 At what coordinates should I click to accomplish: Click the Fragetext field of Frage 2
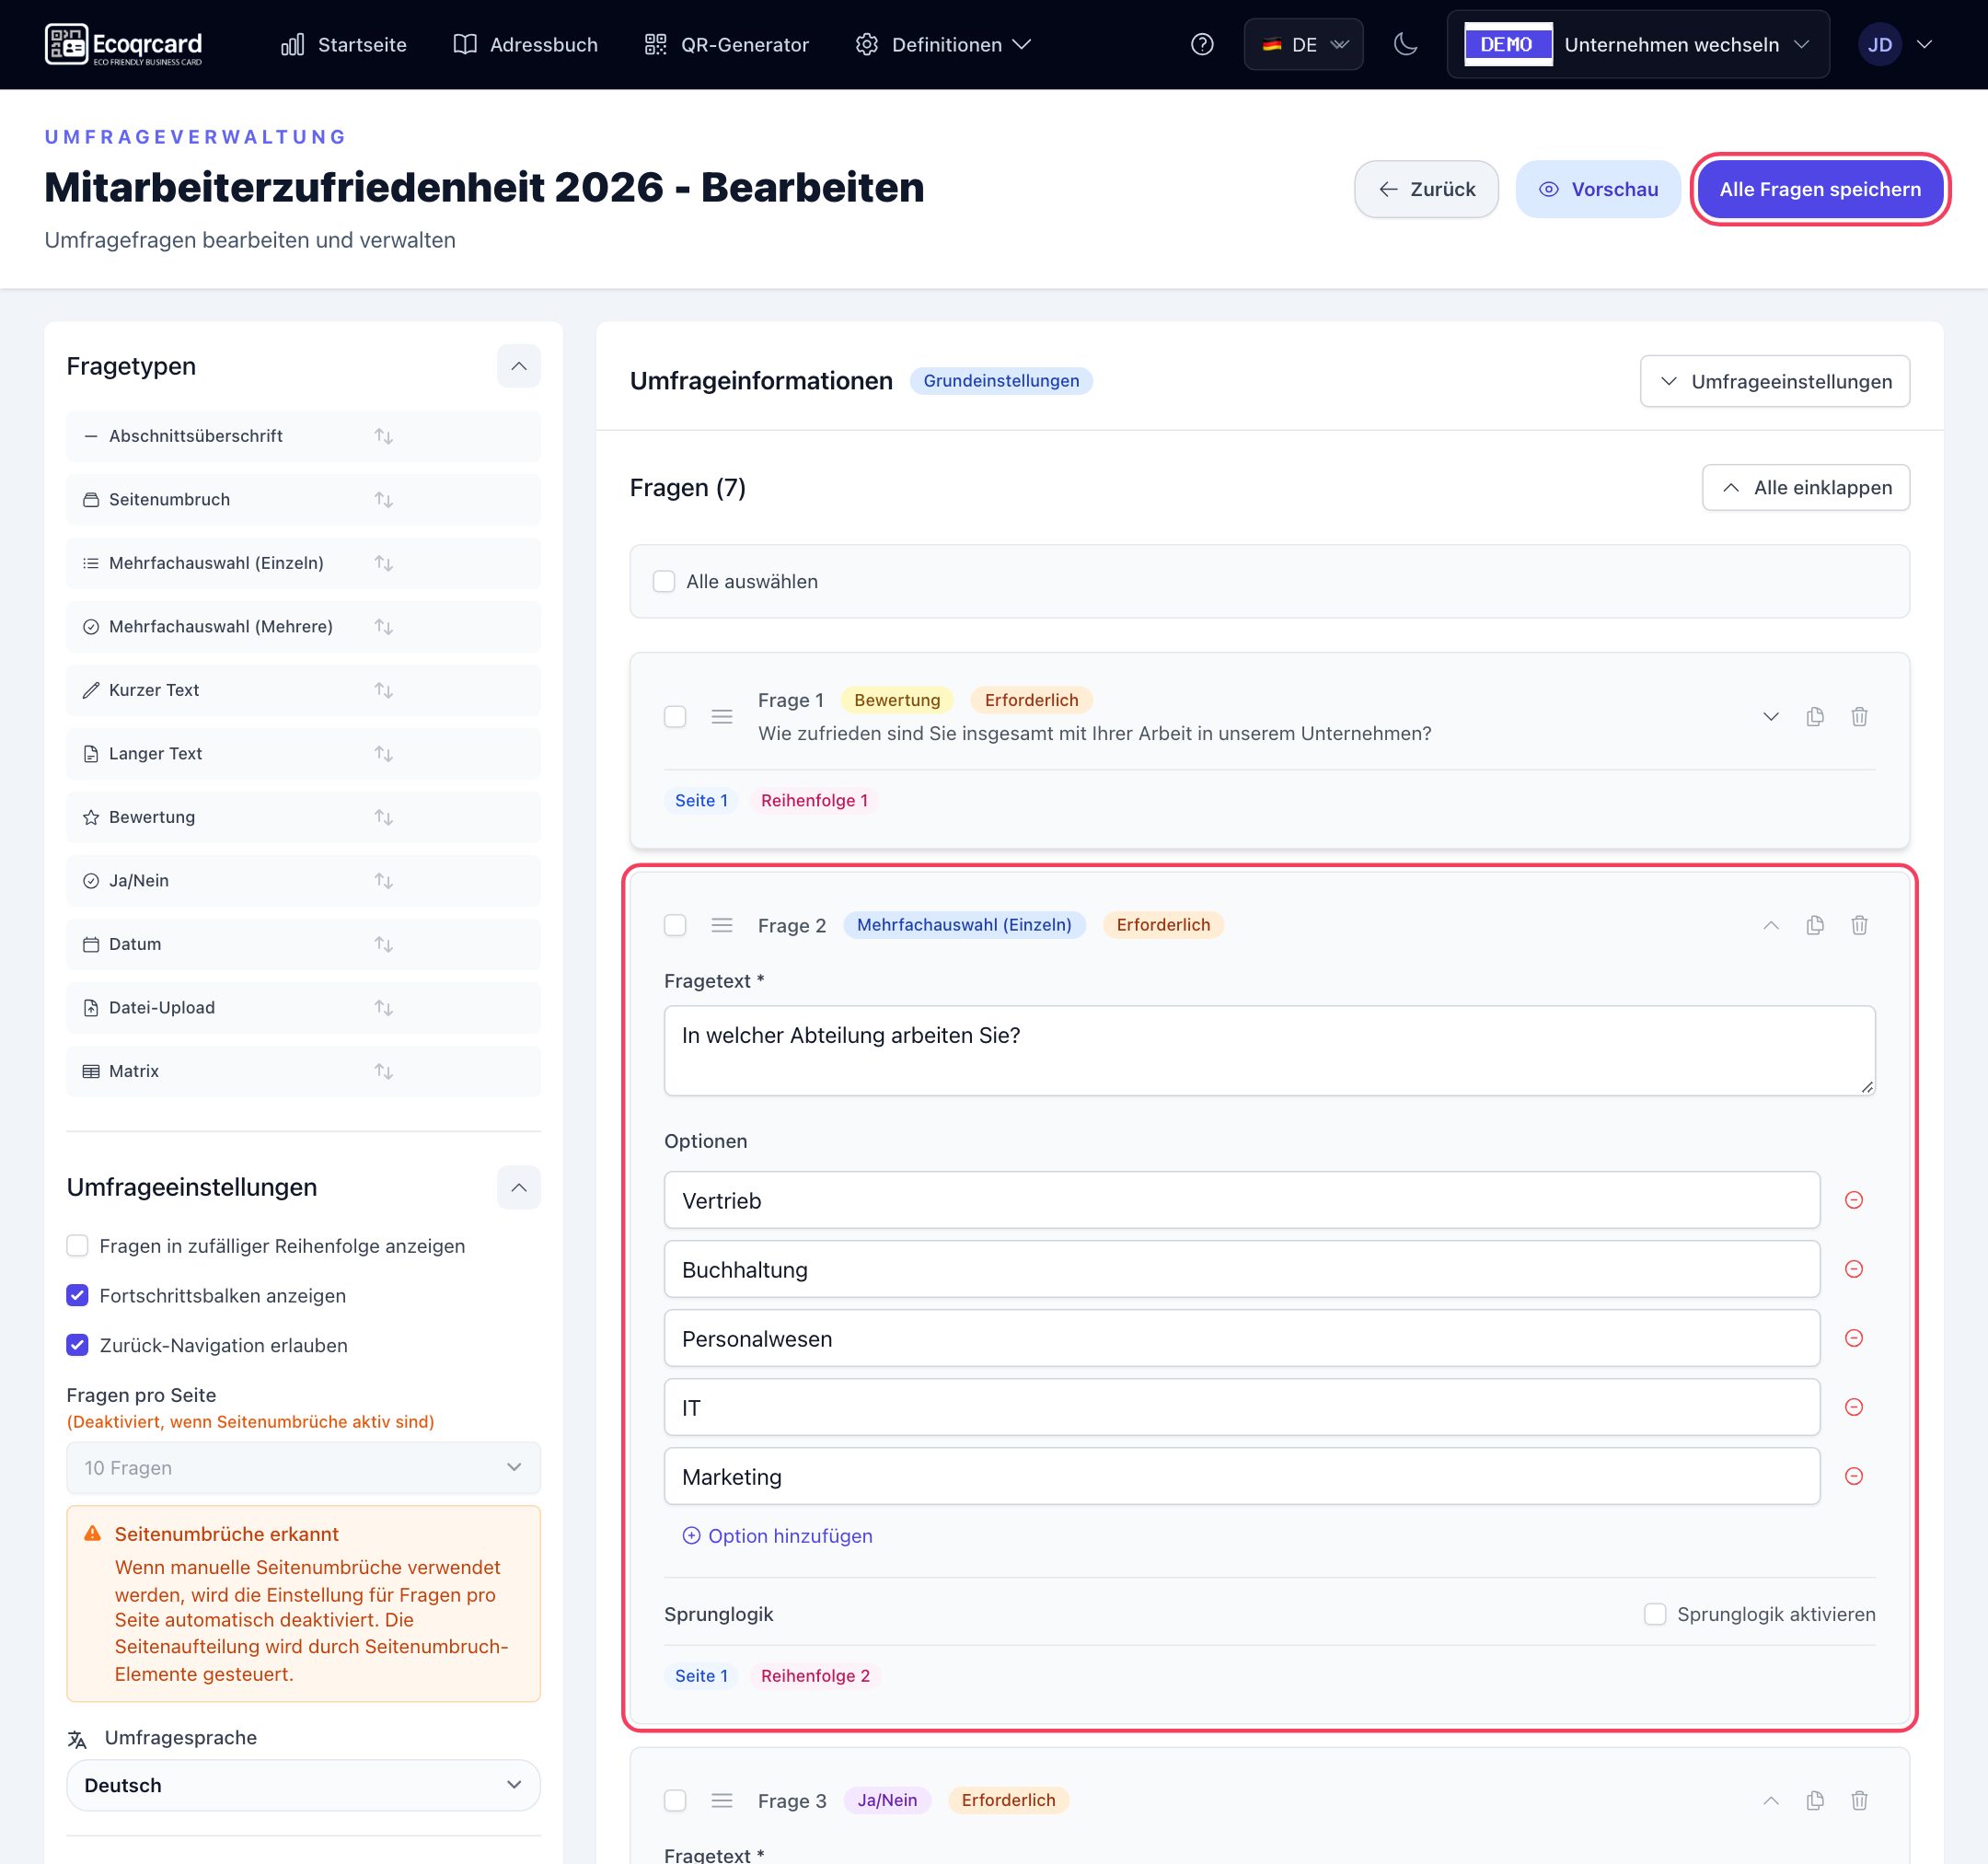coord(1269,1050)
